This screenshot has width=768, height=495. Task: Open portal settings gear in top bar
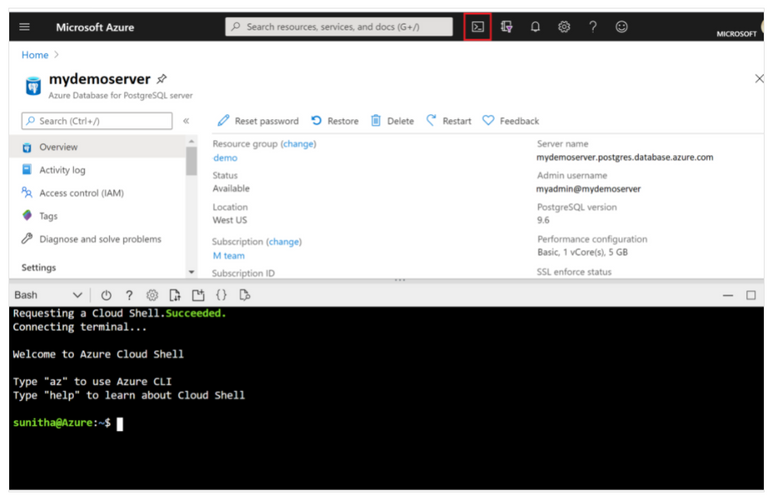tap(564, 27)
